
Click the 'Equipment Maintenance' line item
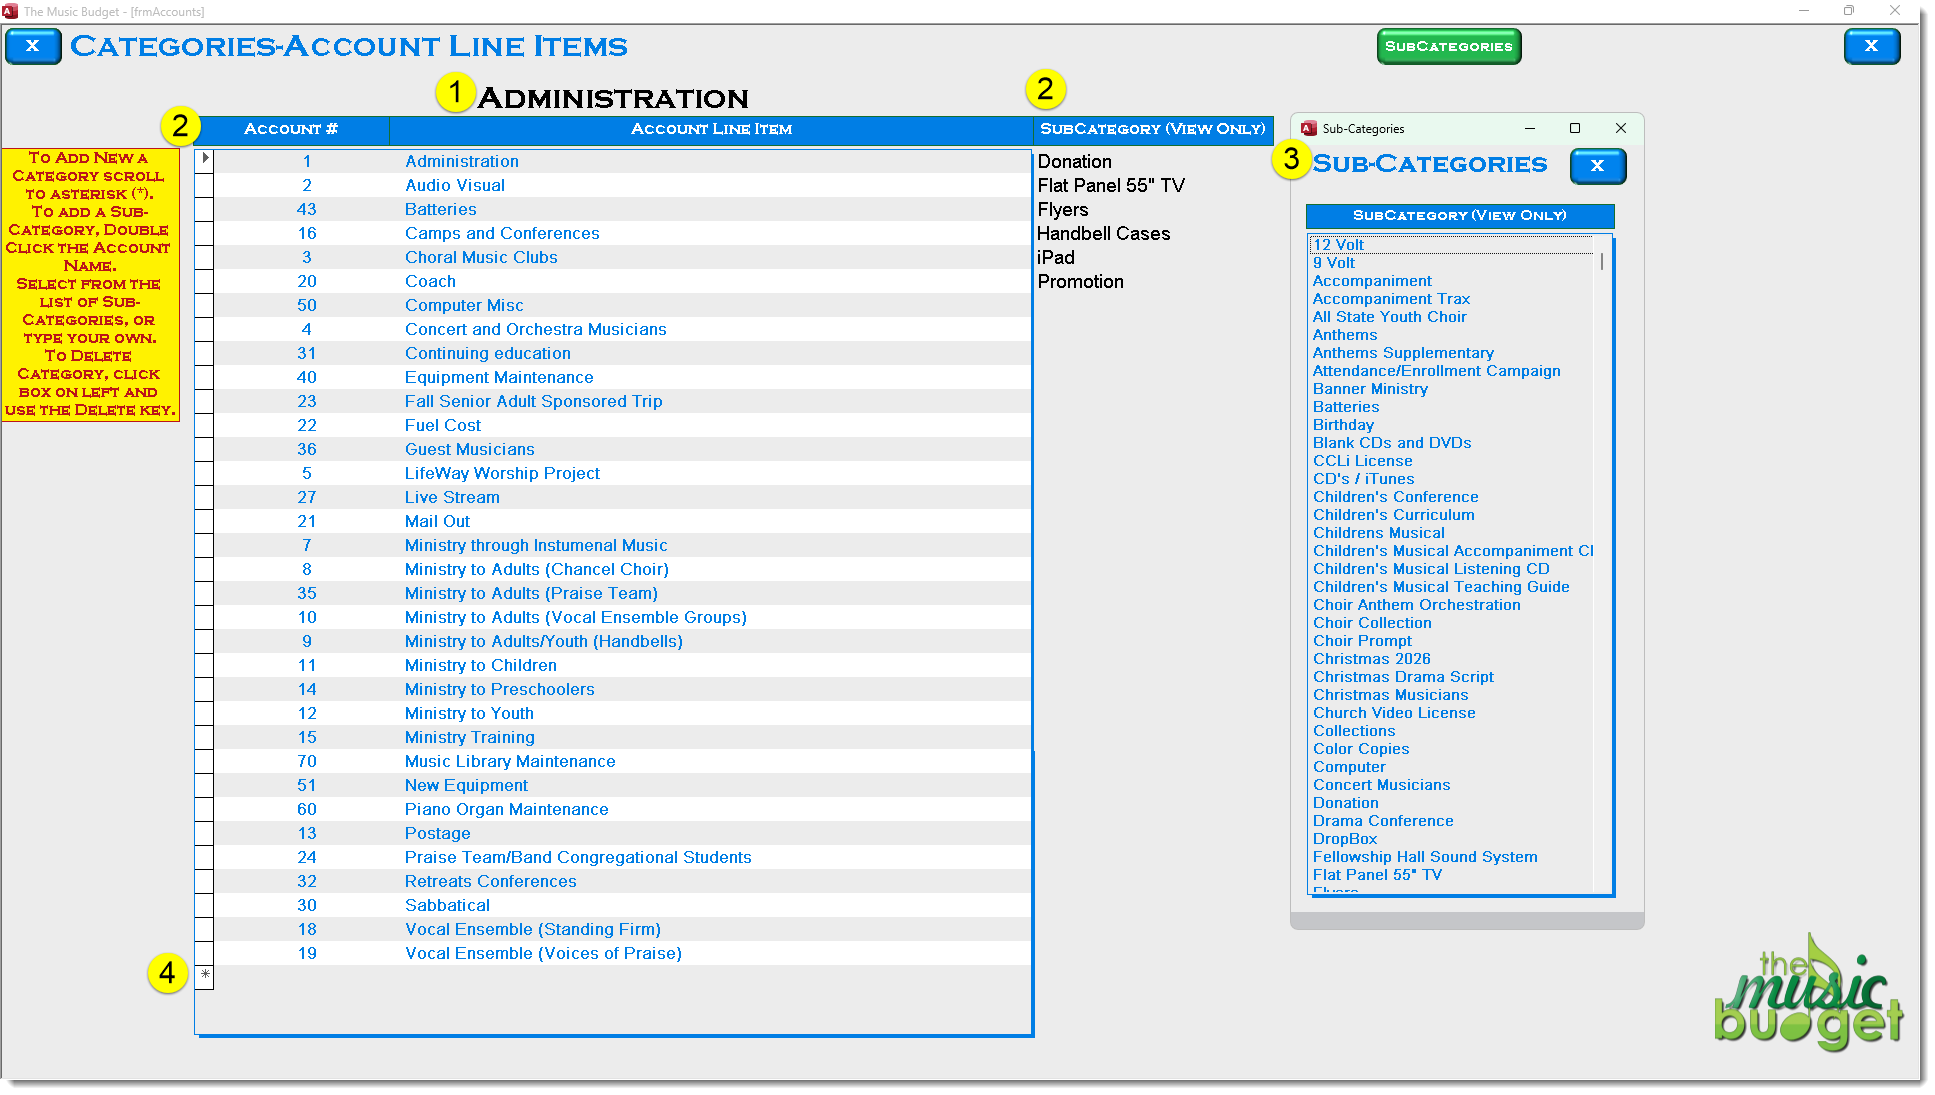pyautogui.click(x=499, y=377)
